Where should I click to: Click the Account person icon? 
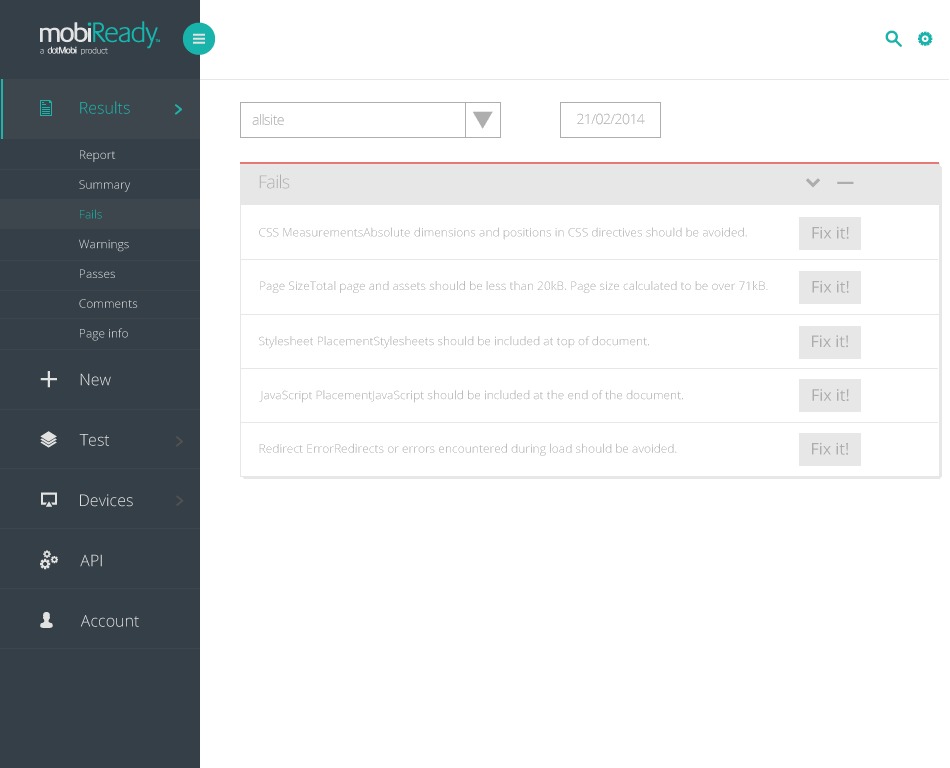(46, 620)
